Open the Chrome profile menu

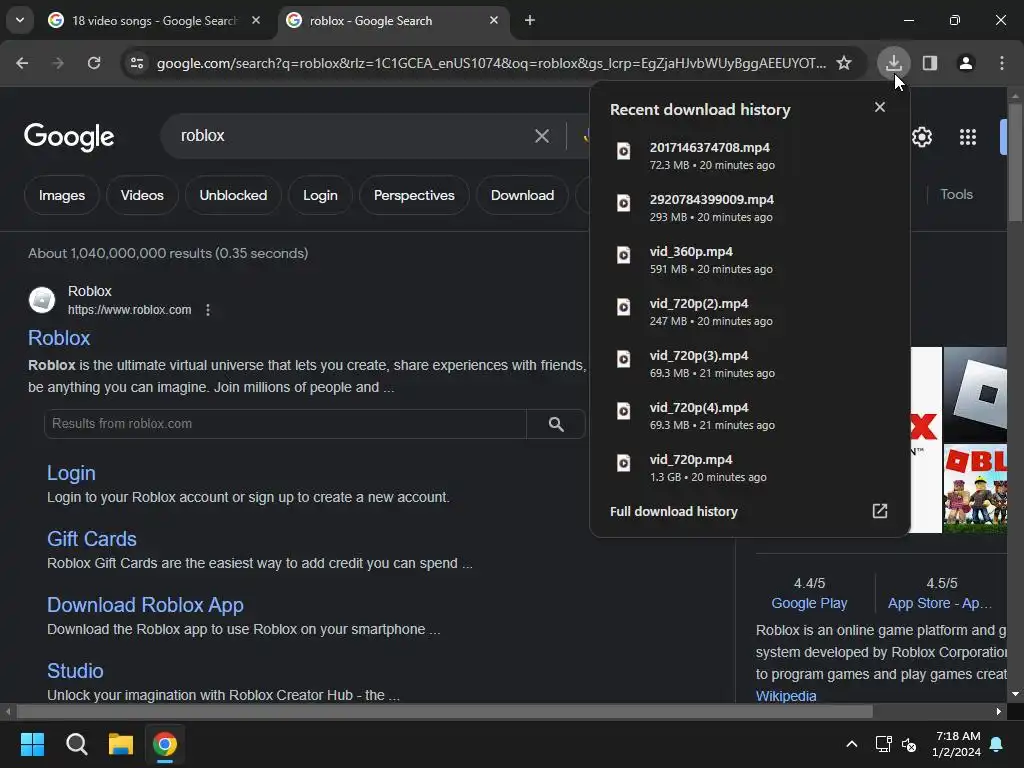click(966, 63)
